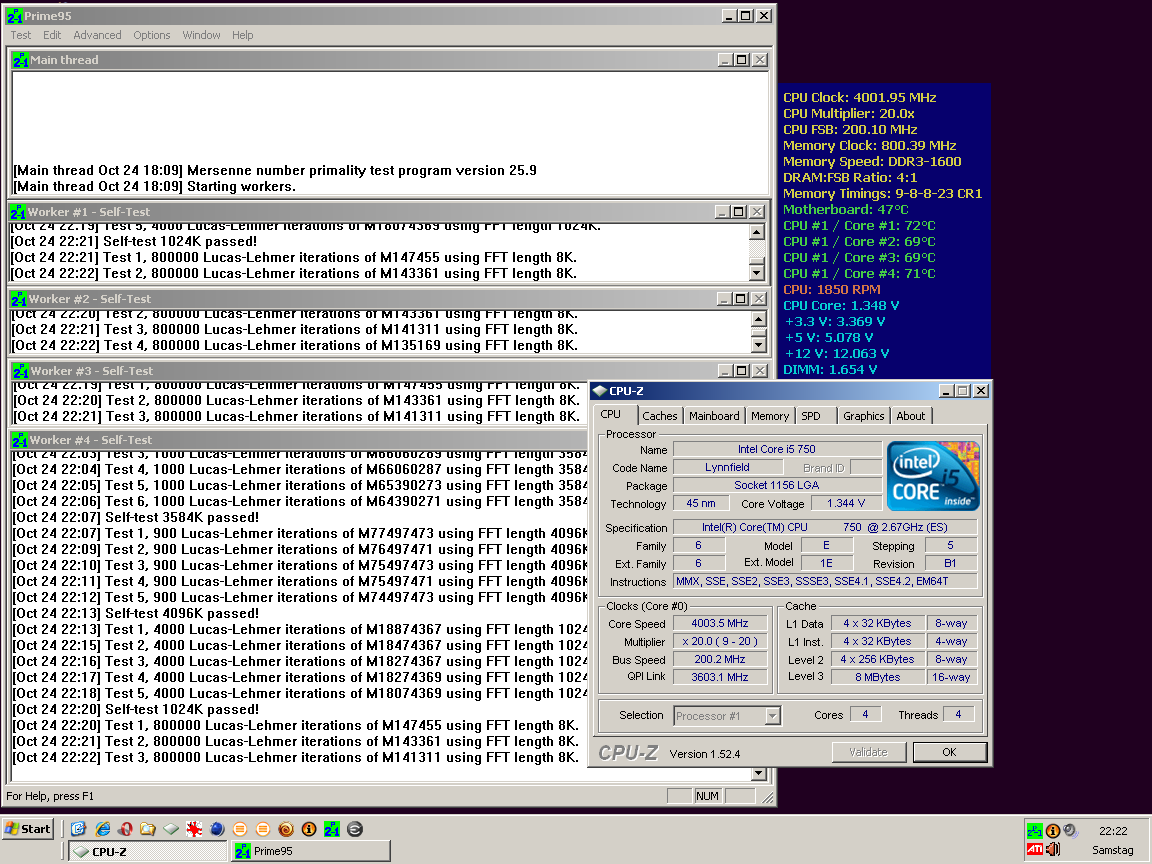
Task: Click the CPU-Z chip icon in Quick Launch
Action: coord(171,829)
